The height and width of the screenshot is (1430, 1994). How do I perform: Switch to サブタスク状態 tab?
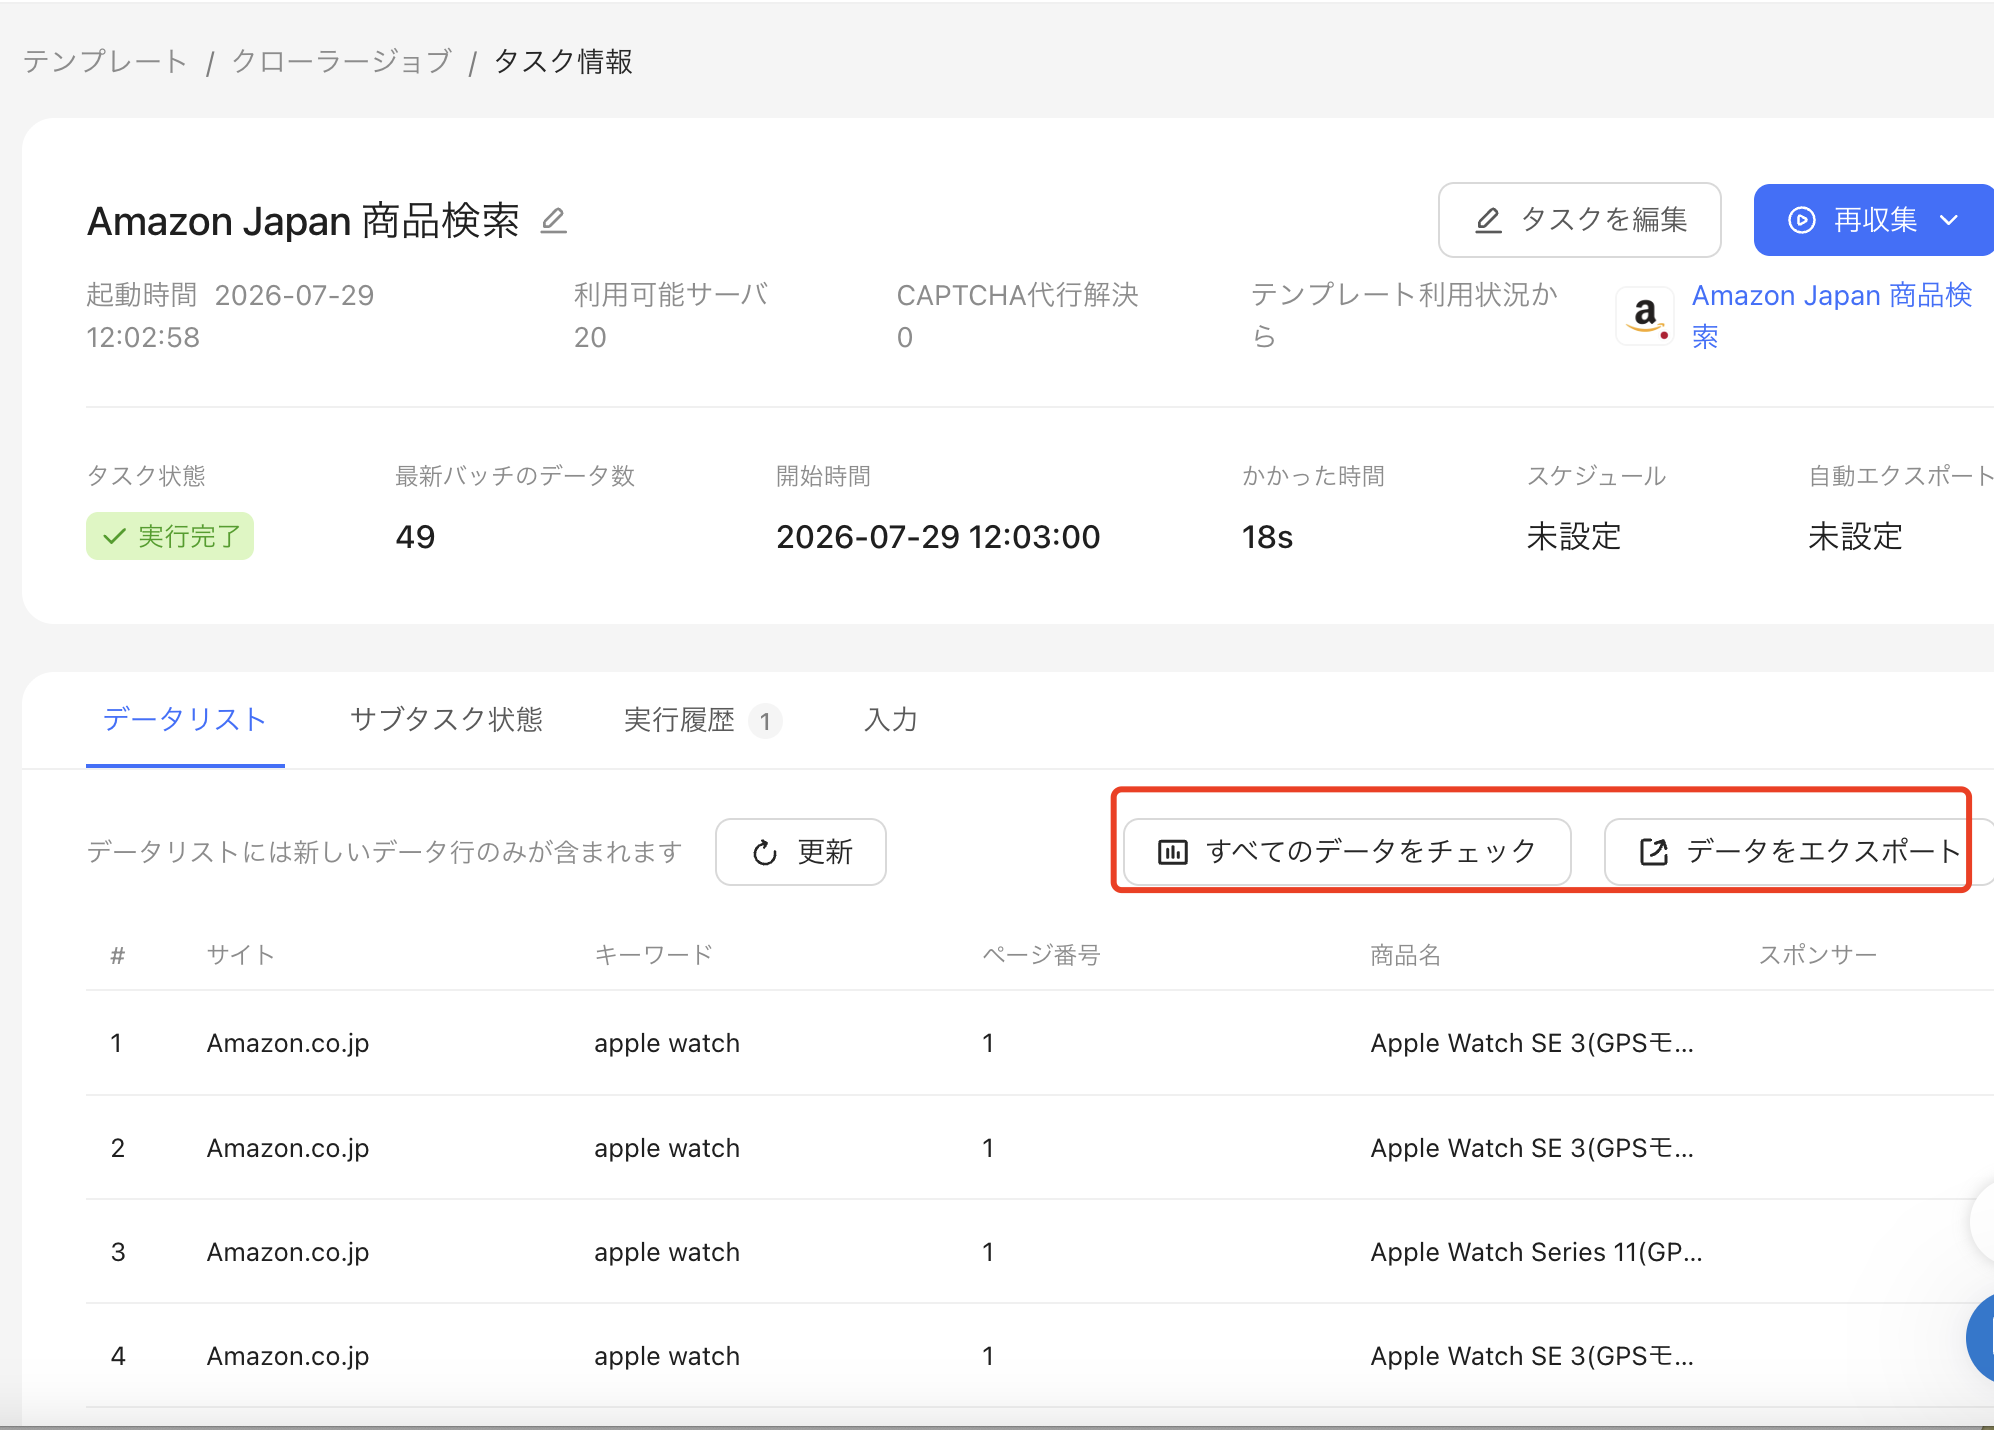click(x=446, y=720)
